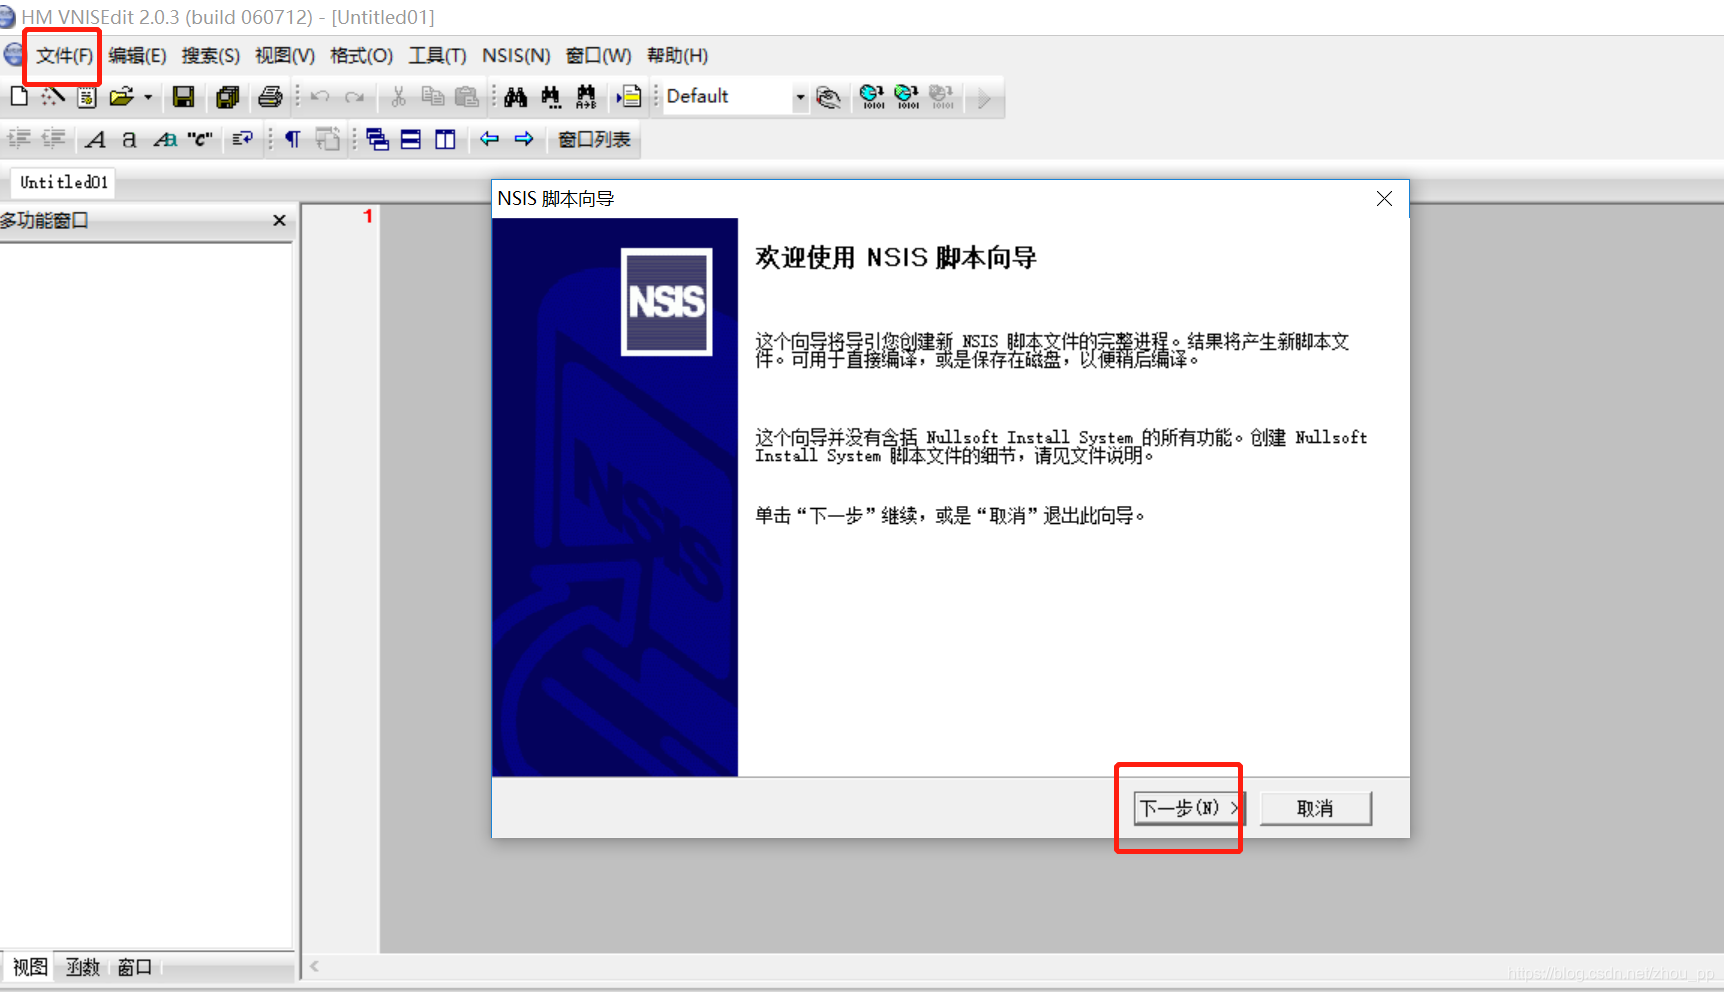This screenshot has width=1724, height=992.
Task: Switch to the 函数 bottom tab
Action: click(83, 967)
